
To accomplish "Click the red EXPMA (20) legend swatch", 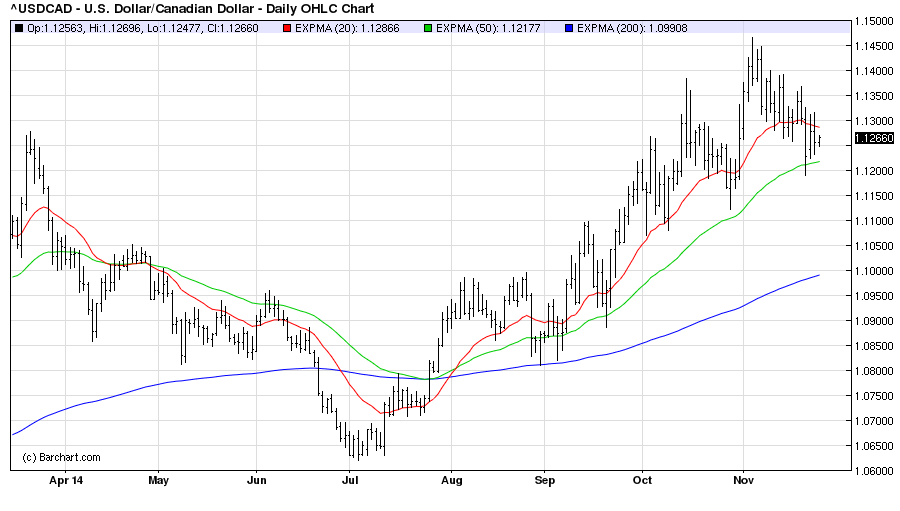I will [x=286, y=28].
